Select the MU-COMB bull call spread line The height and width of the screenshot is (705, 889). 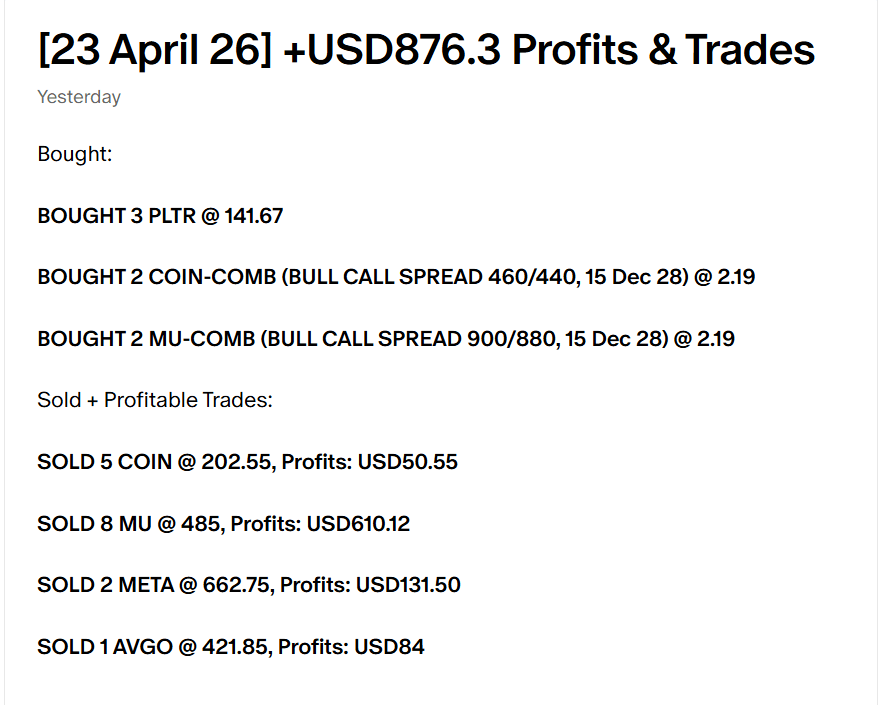pos(386,339)
